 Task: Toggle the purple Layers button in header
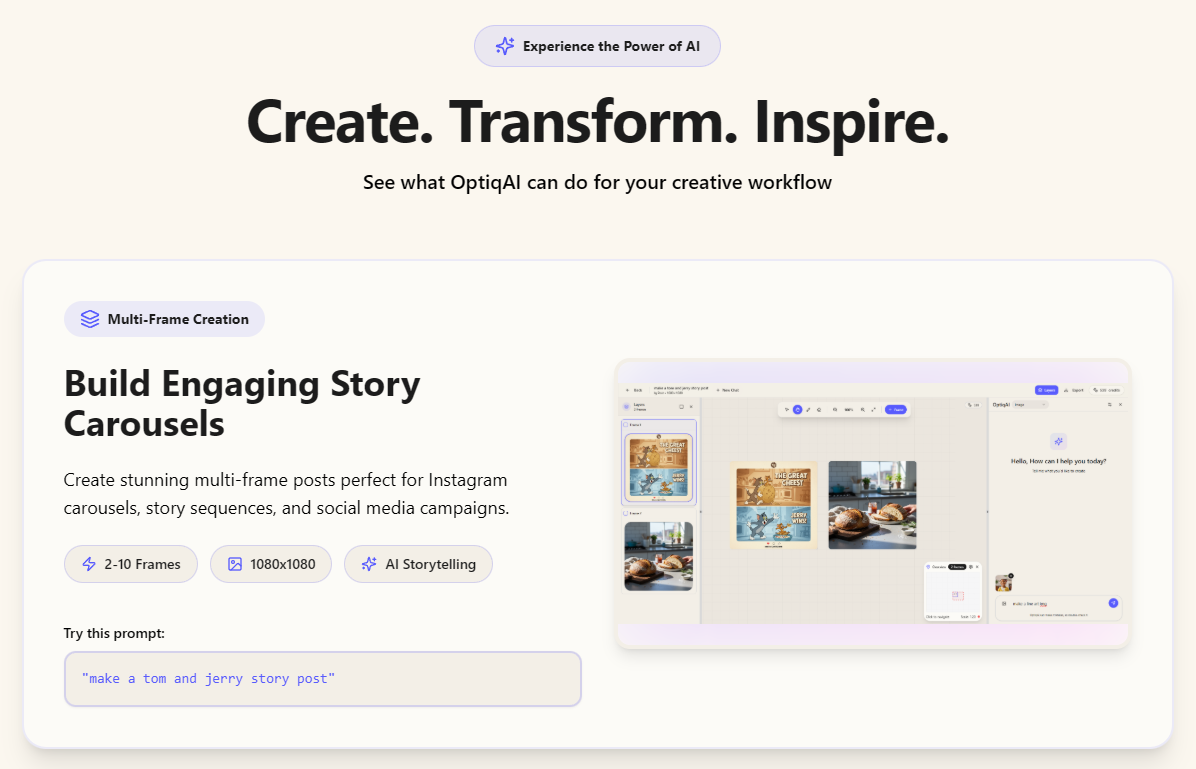click(x=1046, y=390)
